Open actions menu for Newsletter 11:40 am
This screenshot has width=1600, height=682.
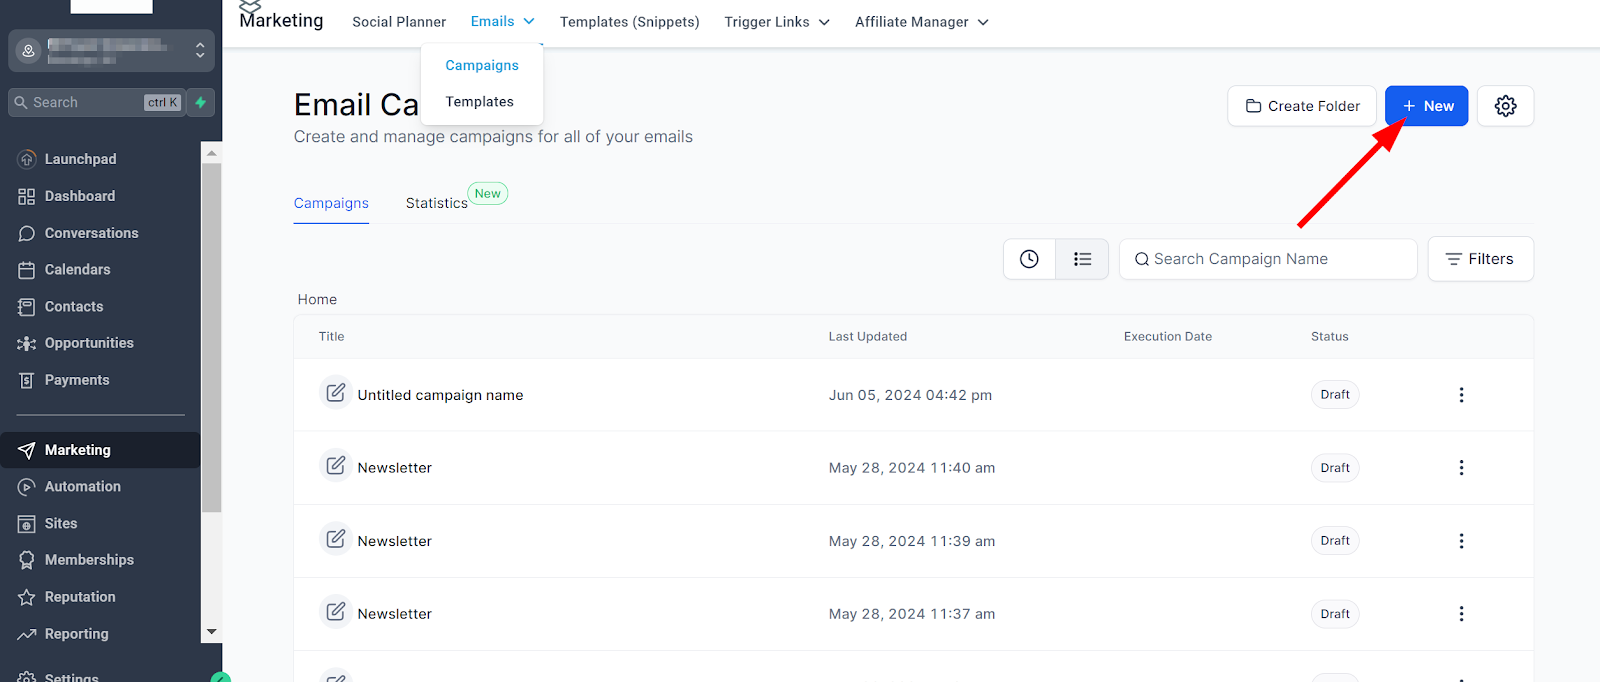[1461, 468]
